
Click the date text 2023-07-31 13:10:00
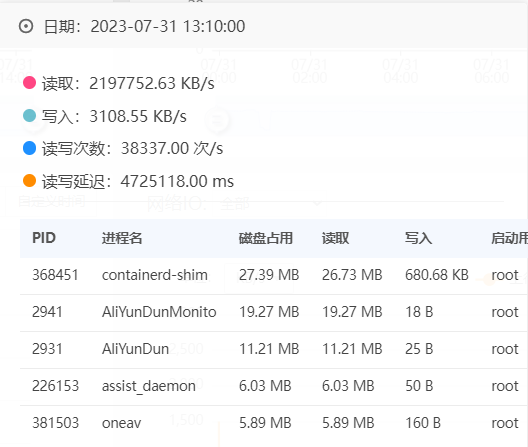pos(168,26)
